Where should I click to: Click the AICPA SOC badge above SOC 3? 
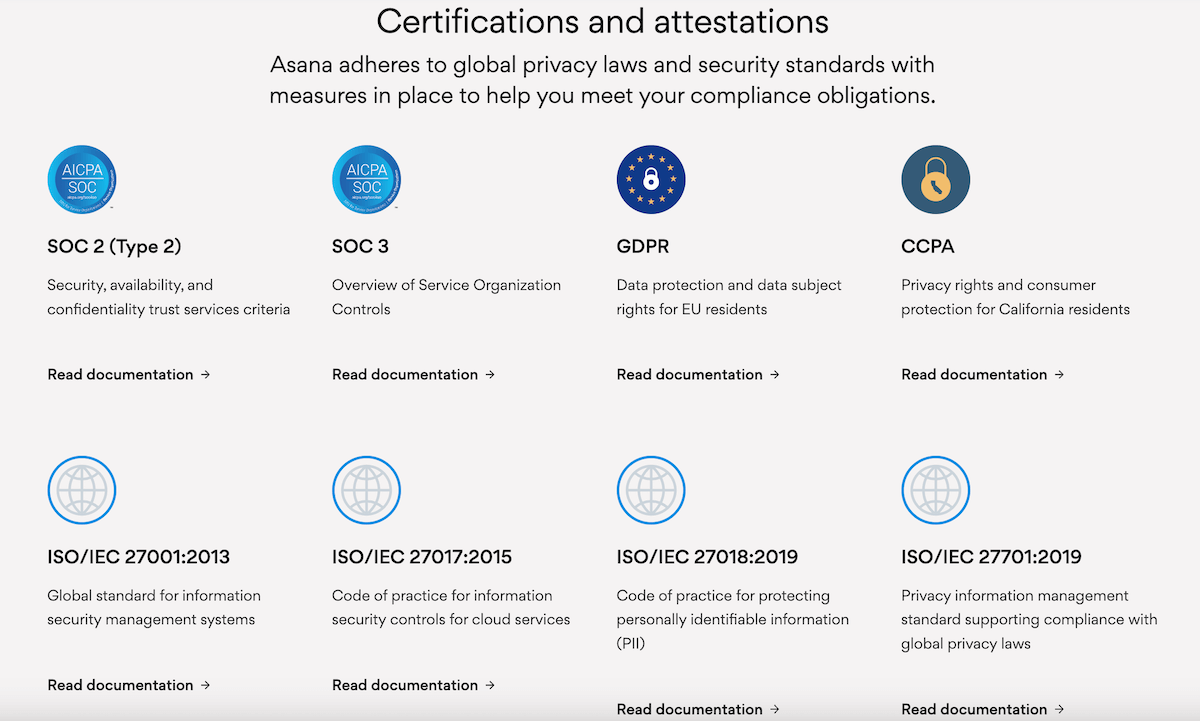pos(366,179)
